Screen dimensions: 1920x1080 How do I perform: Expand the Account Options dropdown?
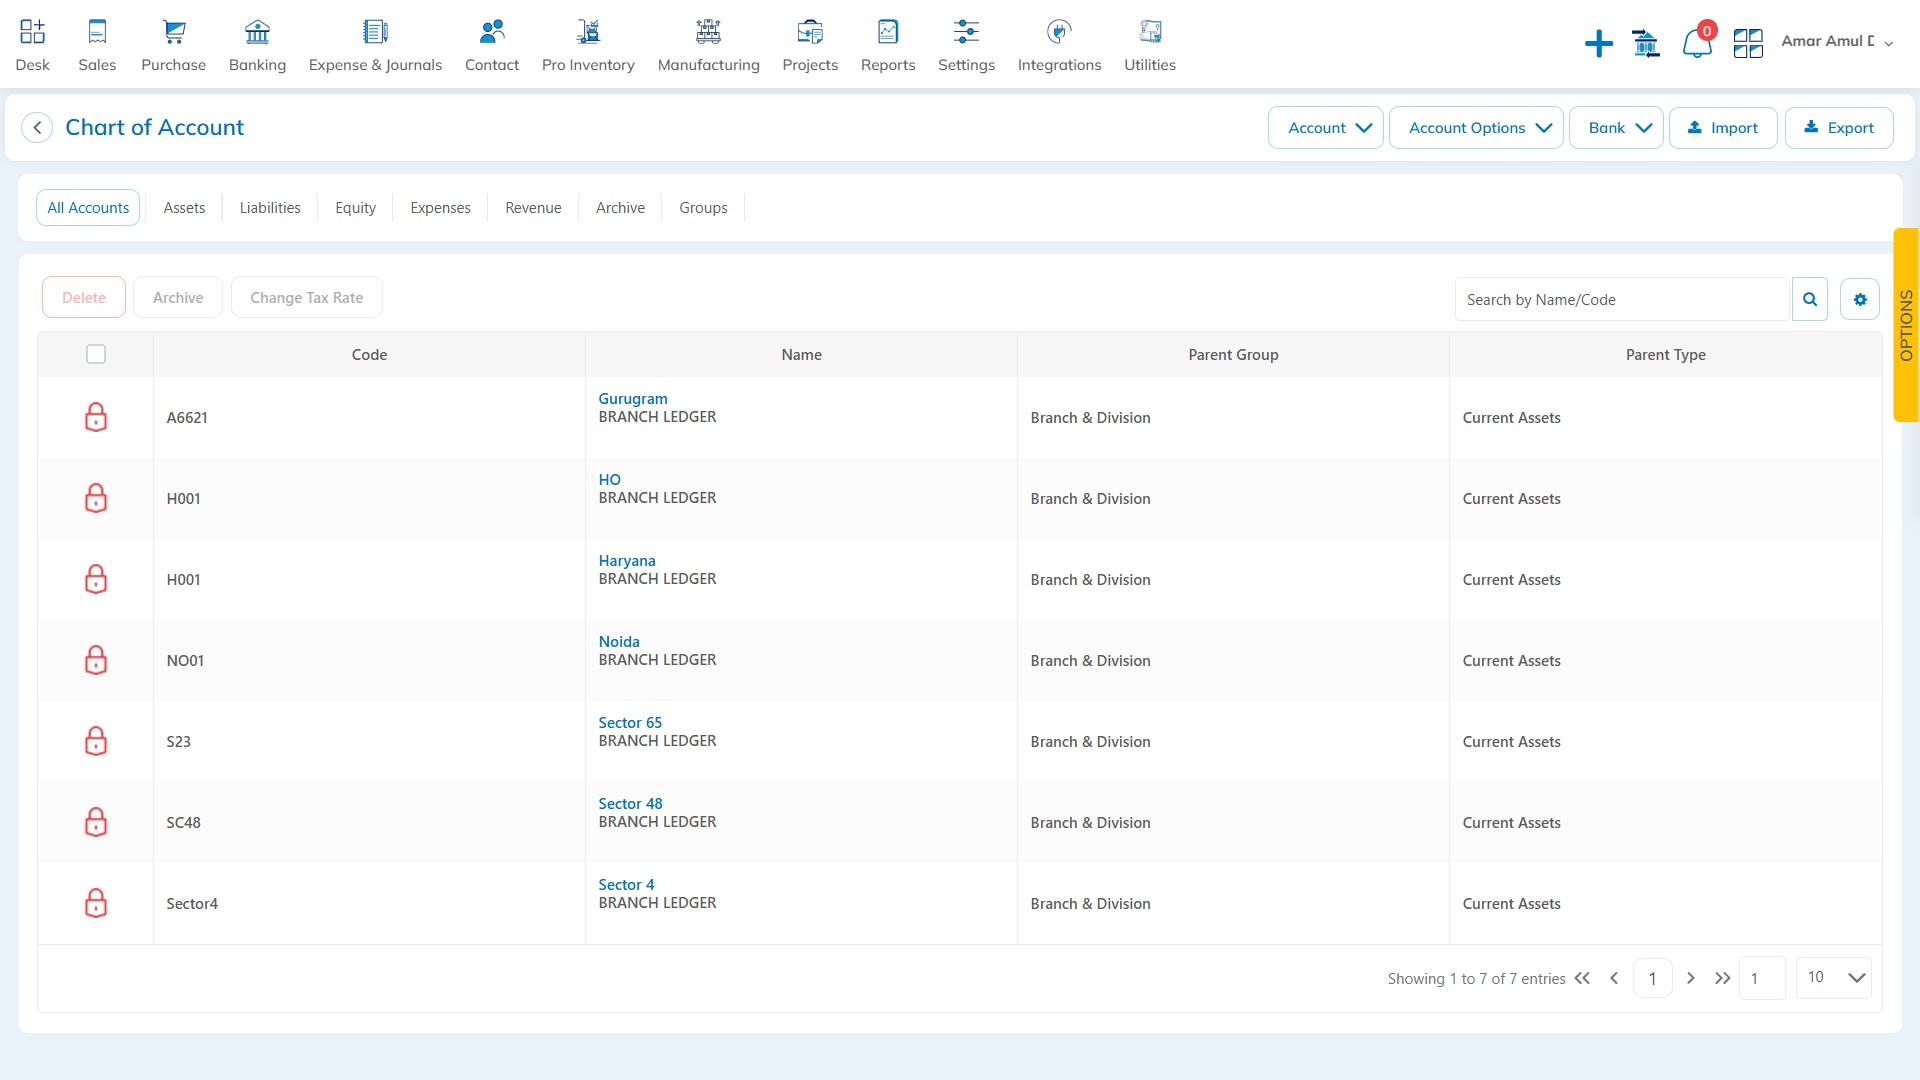[x=1476, y=128]
